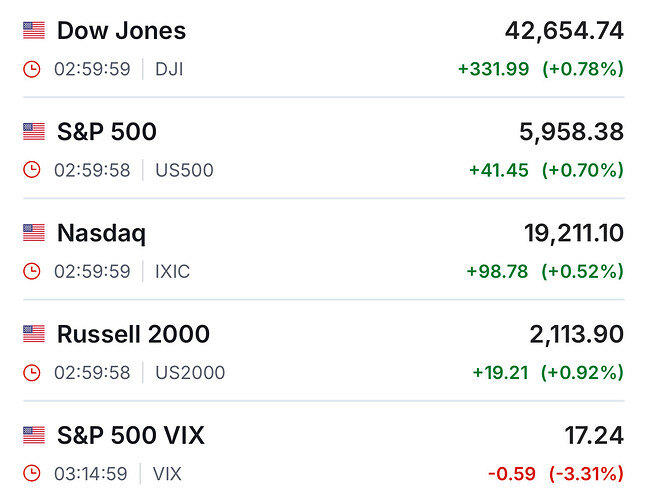Click the VIX change -0.59 (-3.31%)
The height and width of the screenshot is (500, 649).
pos(555,473)
